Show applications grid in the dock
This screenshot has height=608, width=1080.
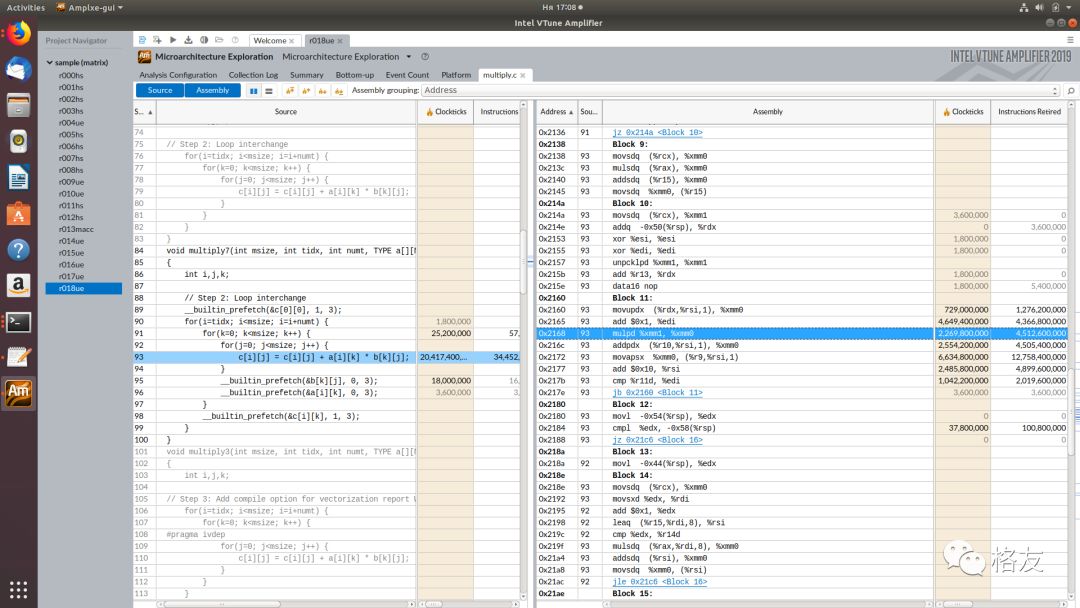coord(19,590)
